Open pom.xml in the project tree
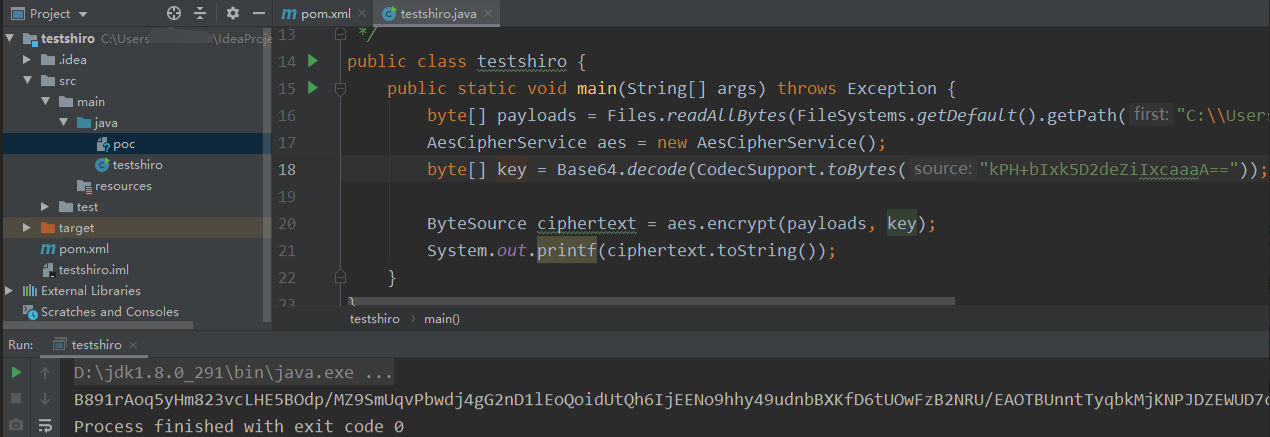Image resolution: width=1270 pixels, height=437 pixels. pyautogui.click(x=82, y=249)
